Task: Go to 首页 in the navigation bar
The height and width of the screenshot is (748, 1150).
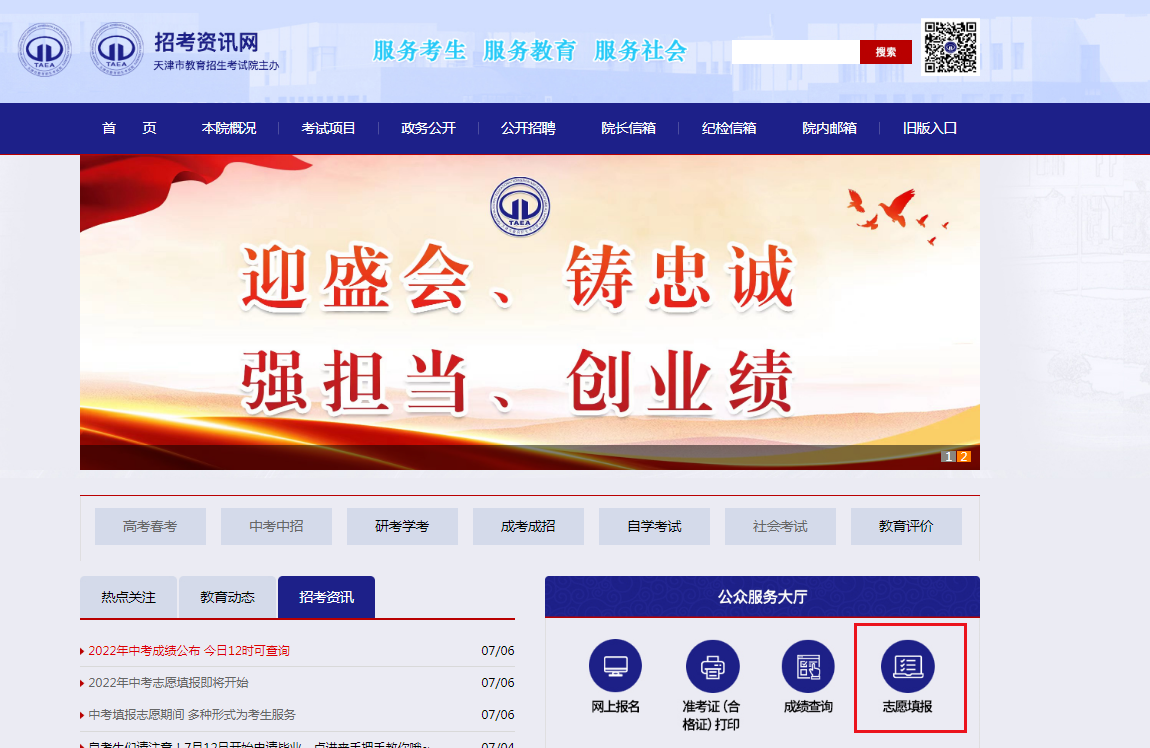Action: coord(129,128)
